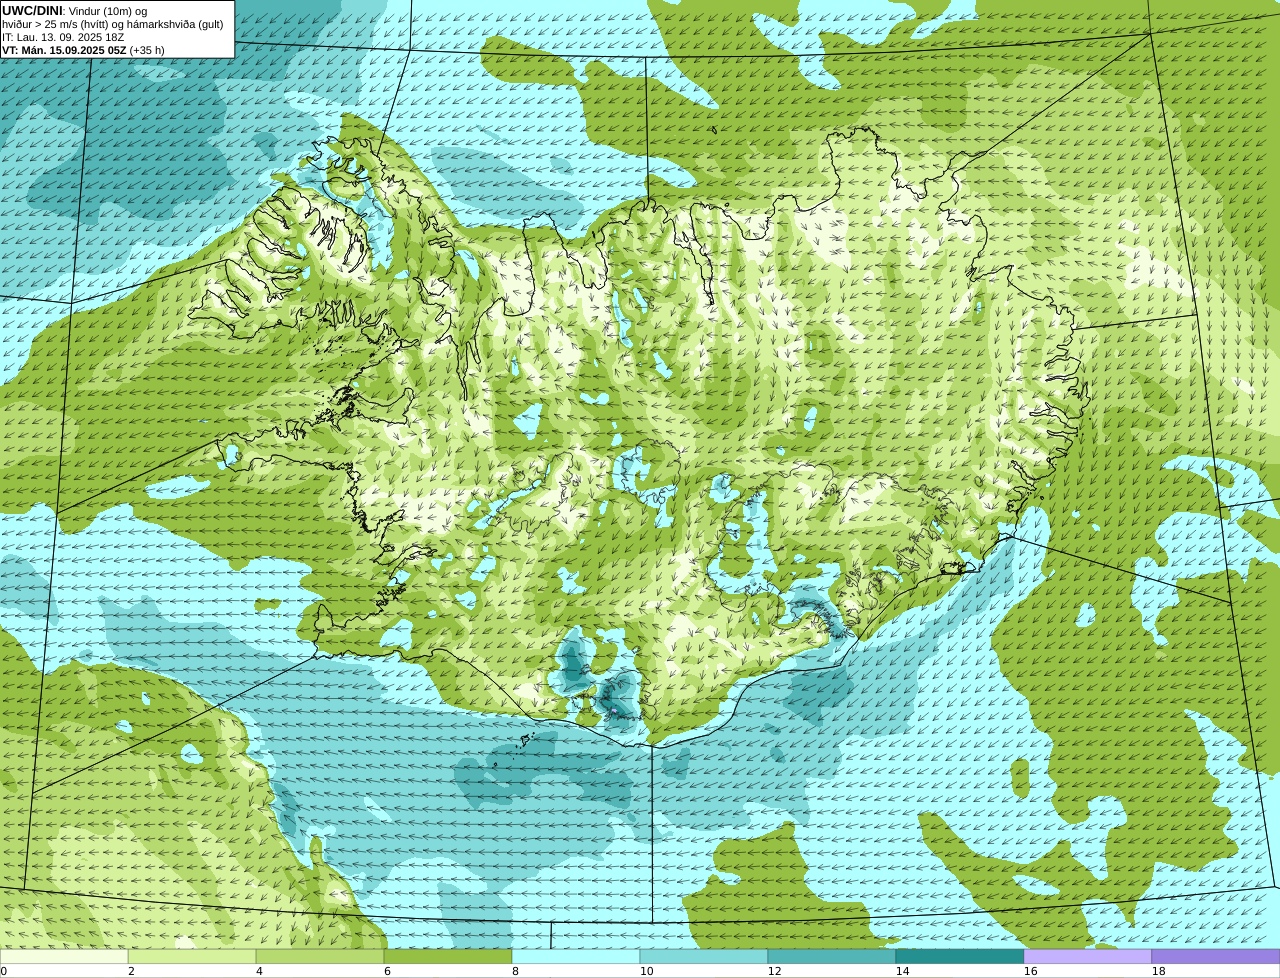1280x978 pixels.
Task: Click the colorbar label 14
Action: pyautogui.click(x=902, y=971)
